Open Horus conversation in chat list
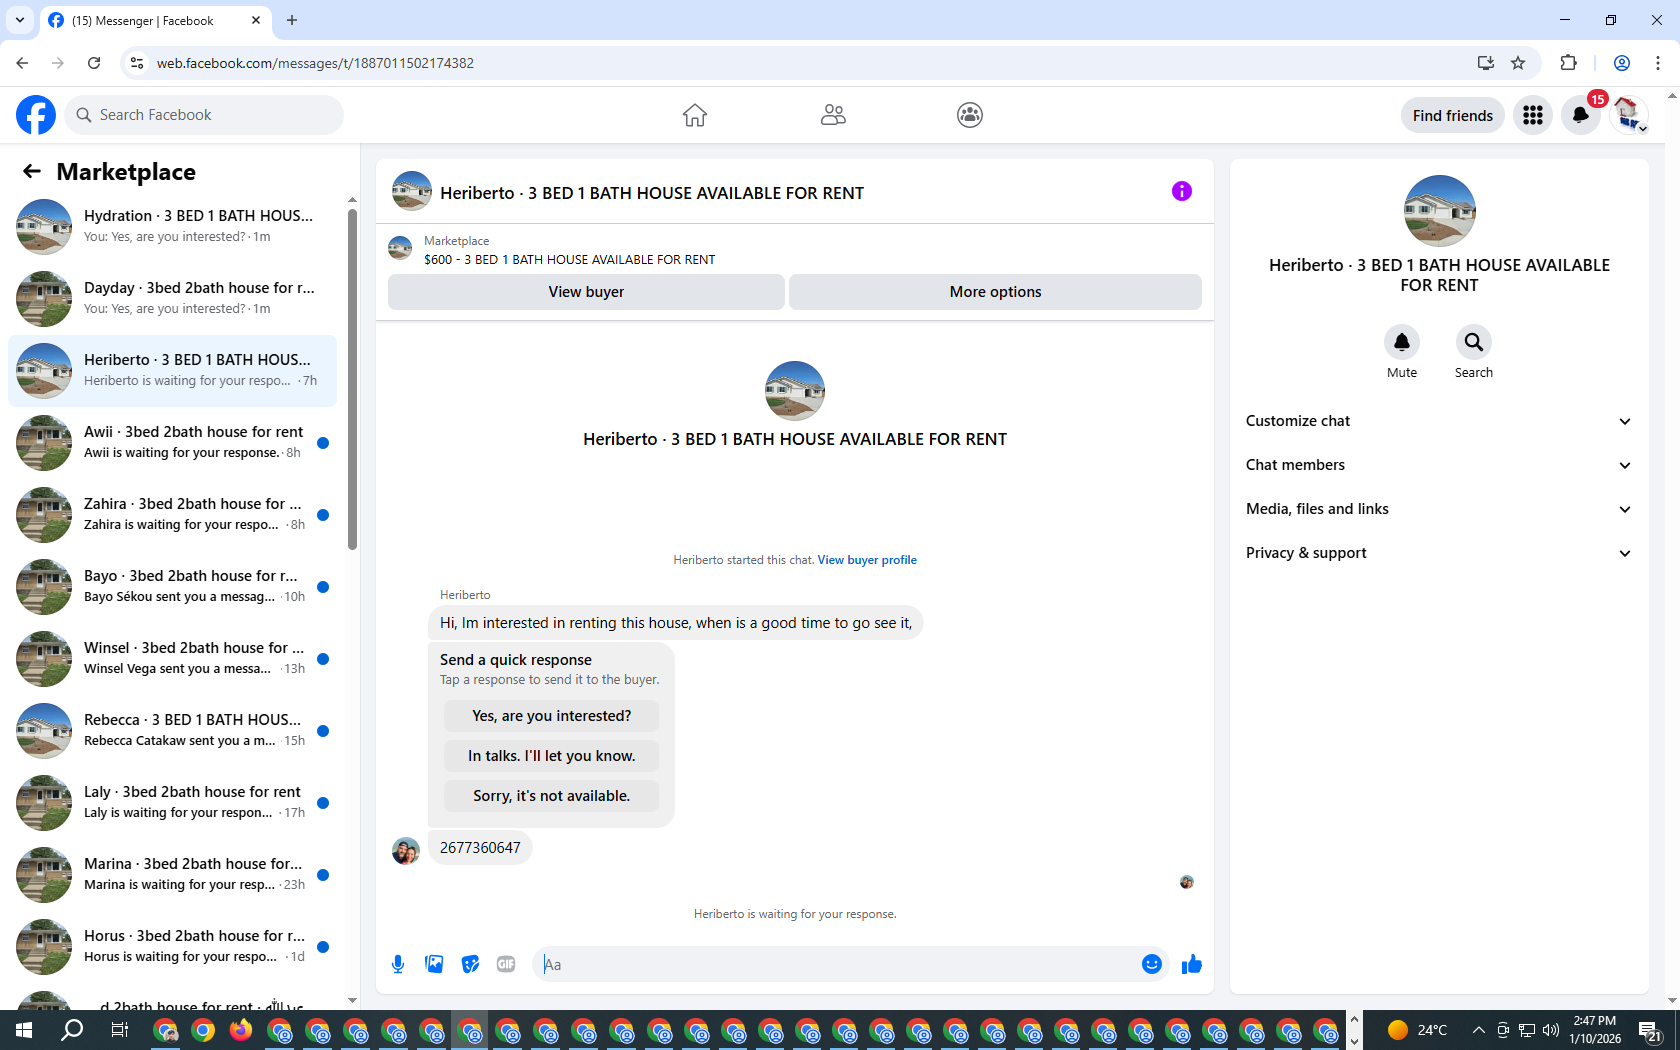1680x1050 pixels. click(x=172, y=947)
